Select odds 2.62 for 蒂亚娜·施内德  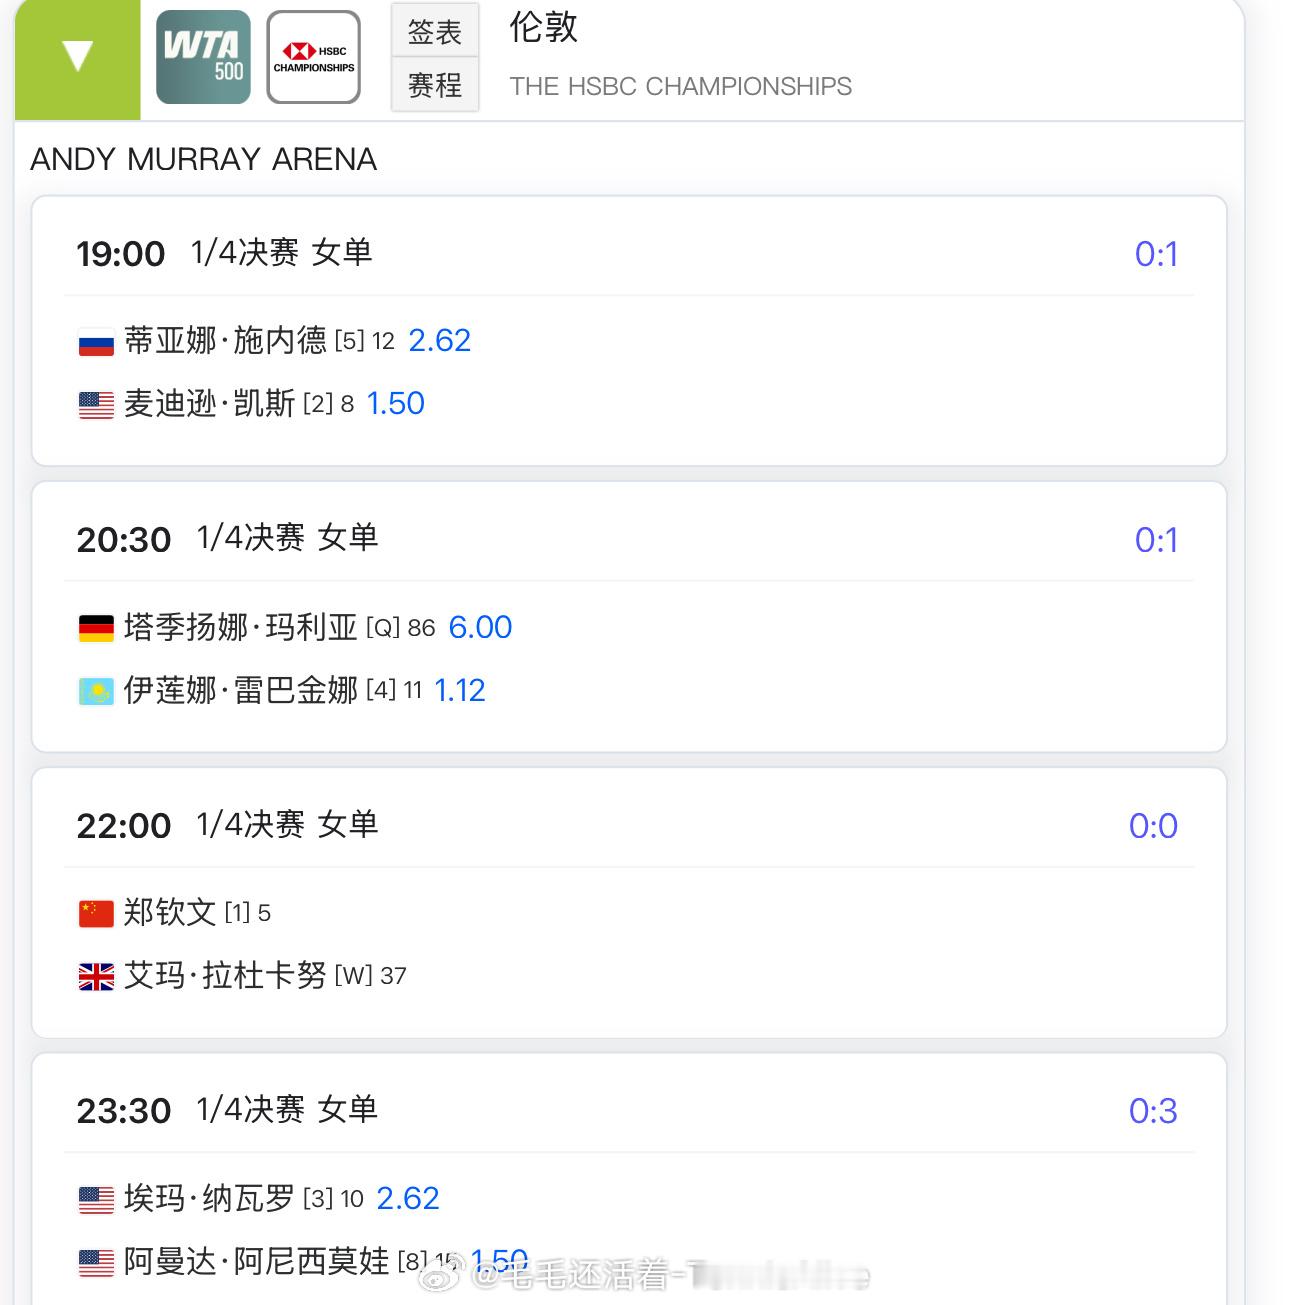coord(439,341)
